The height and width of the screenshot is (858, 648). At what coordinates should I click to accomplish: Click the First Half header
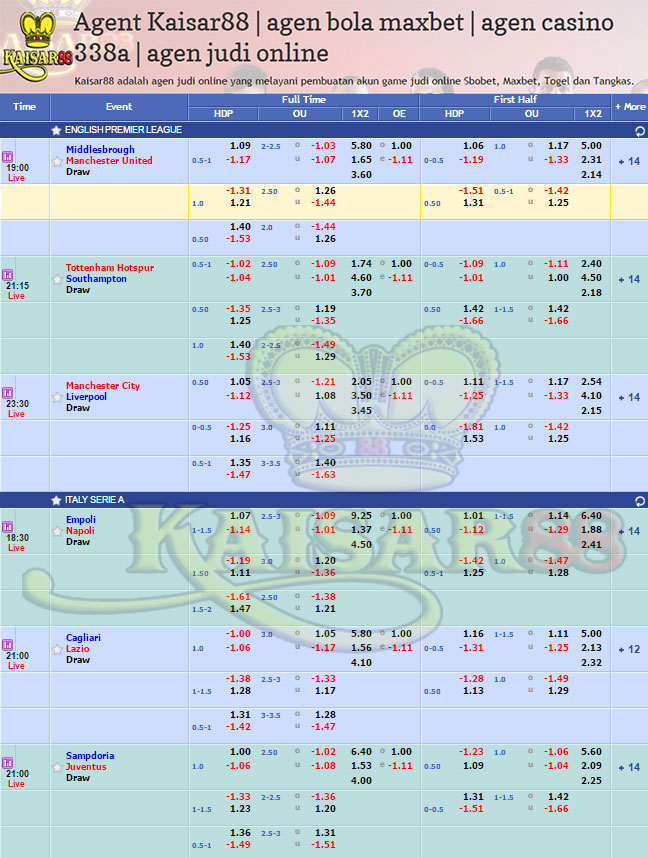515,100
